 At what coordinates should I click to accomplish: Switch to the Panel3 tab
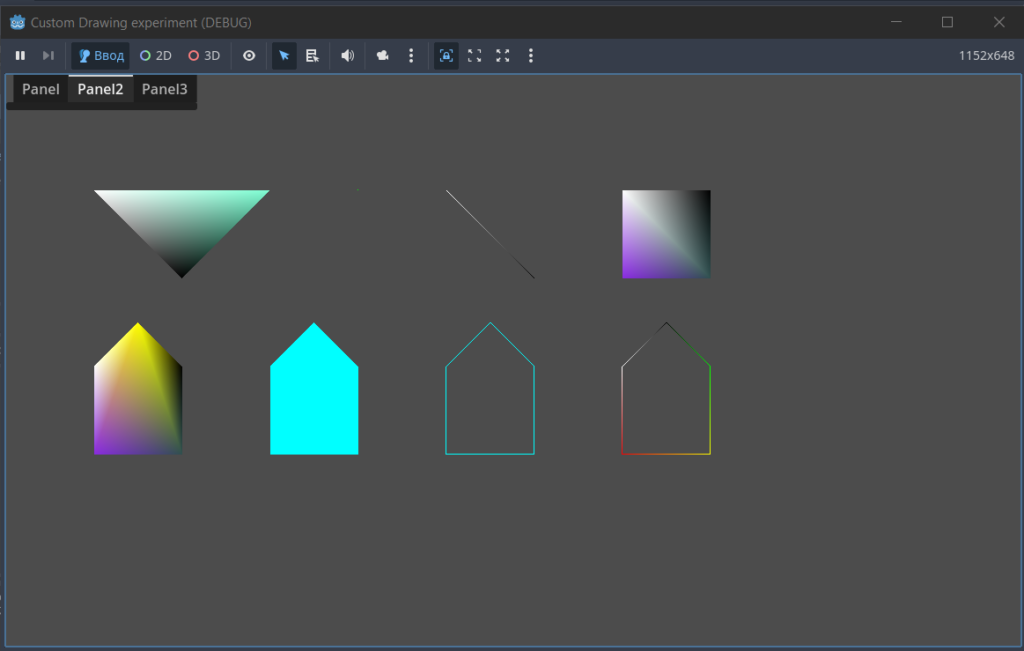point(165,89)
